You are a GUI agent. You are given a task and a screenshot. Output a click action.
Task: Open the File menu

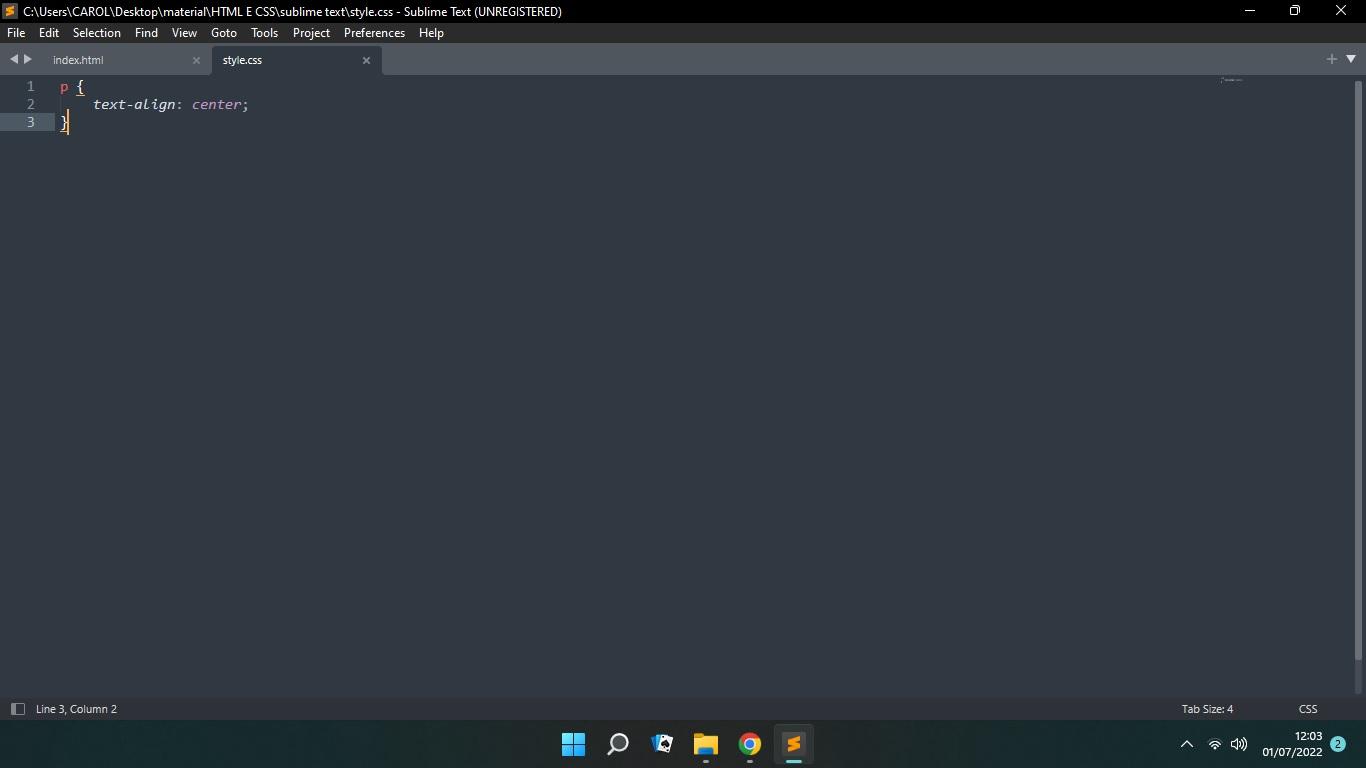(x=16, y=33)
